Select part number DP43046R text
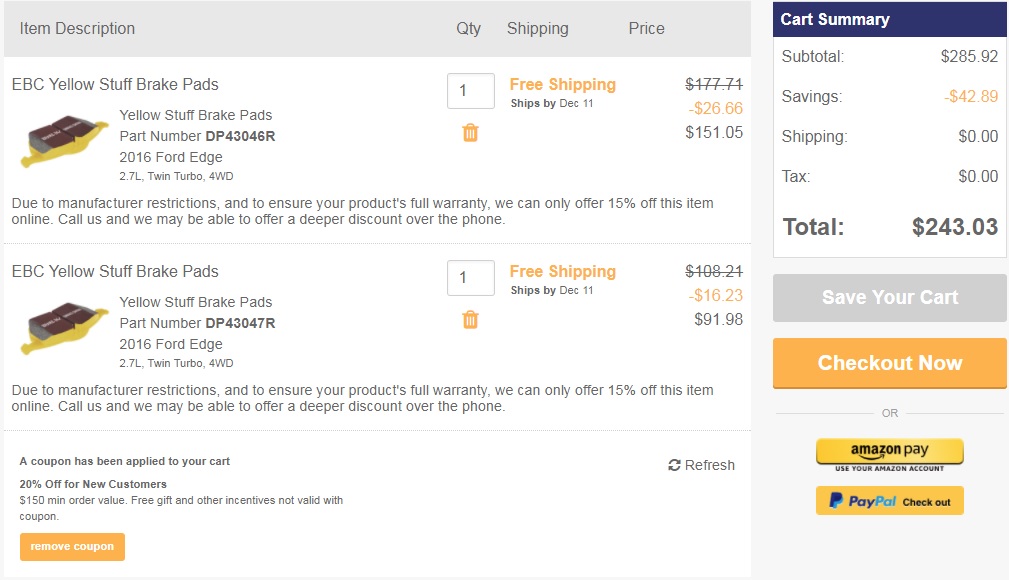Viewport: 1009px width, 580px height. click(x=240, y=136)
